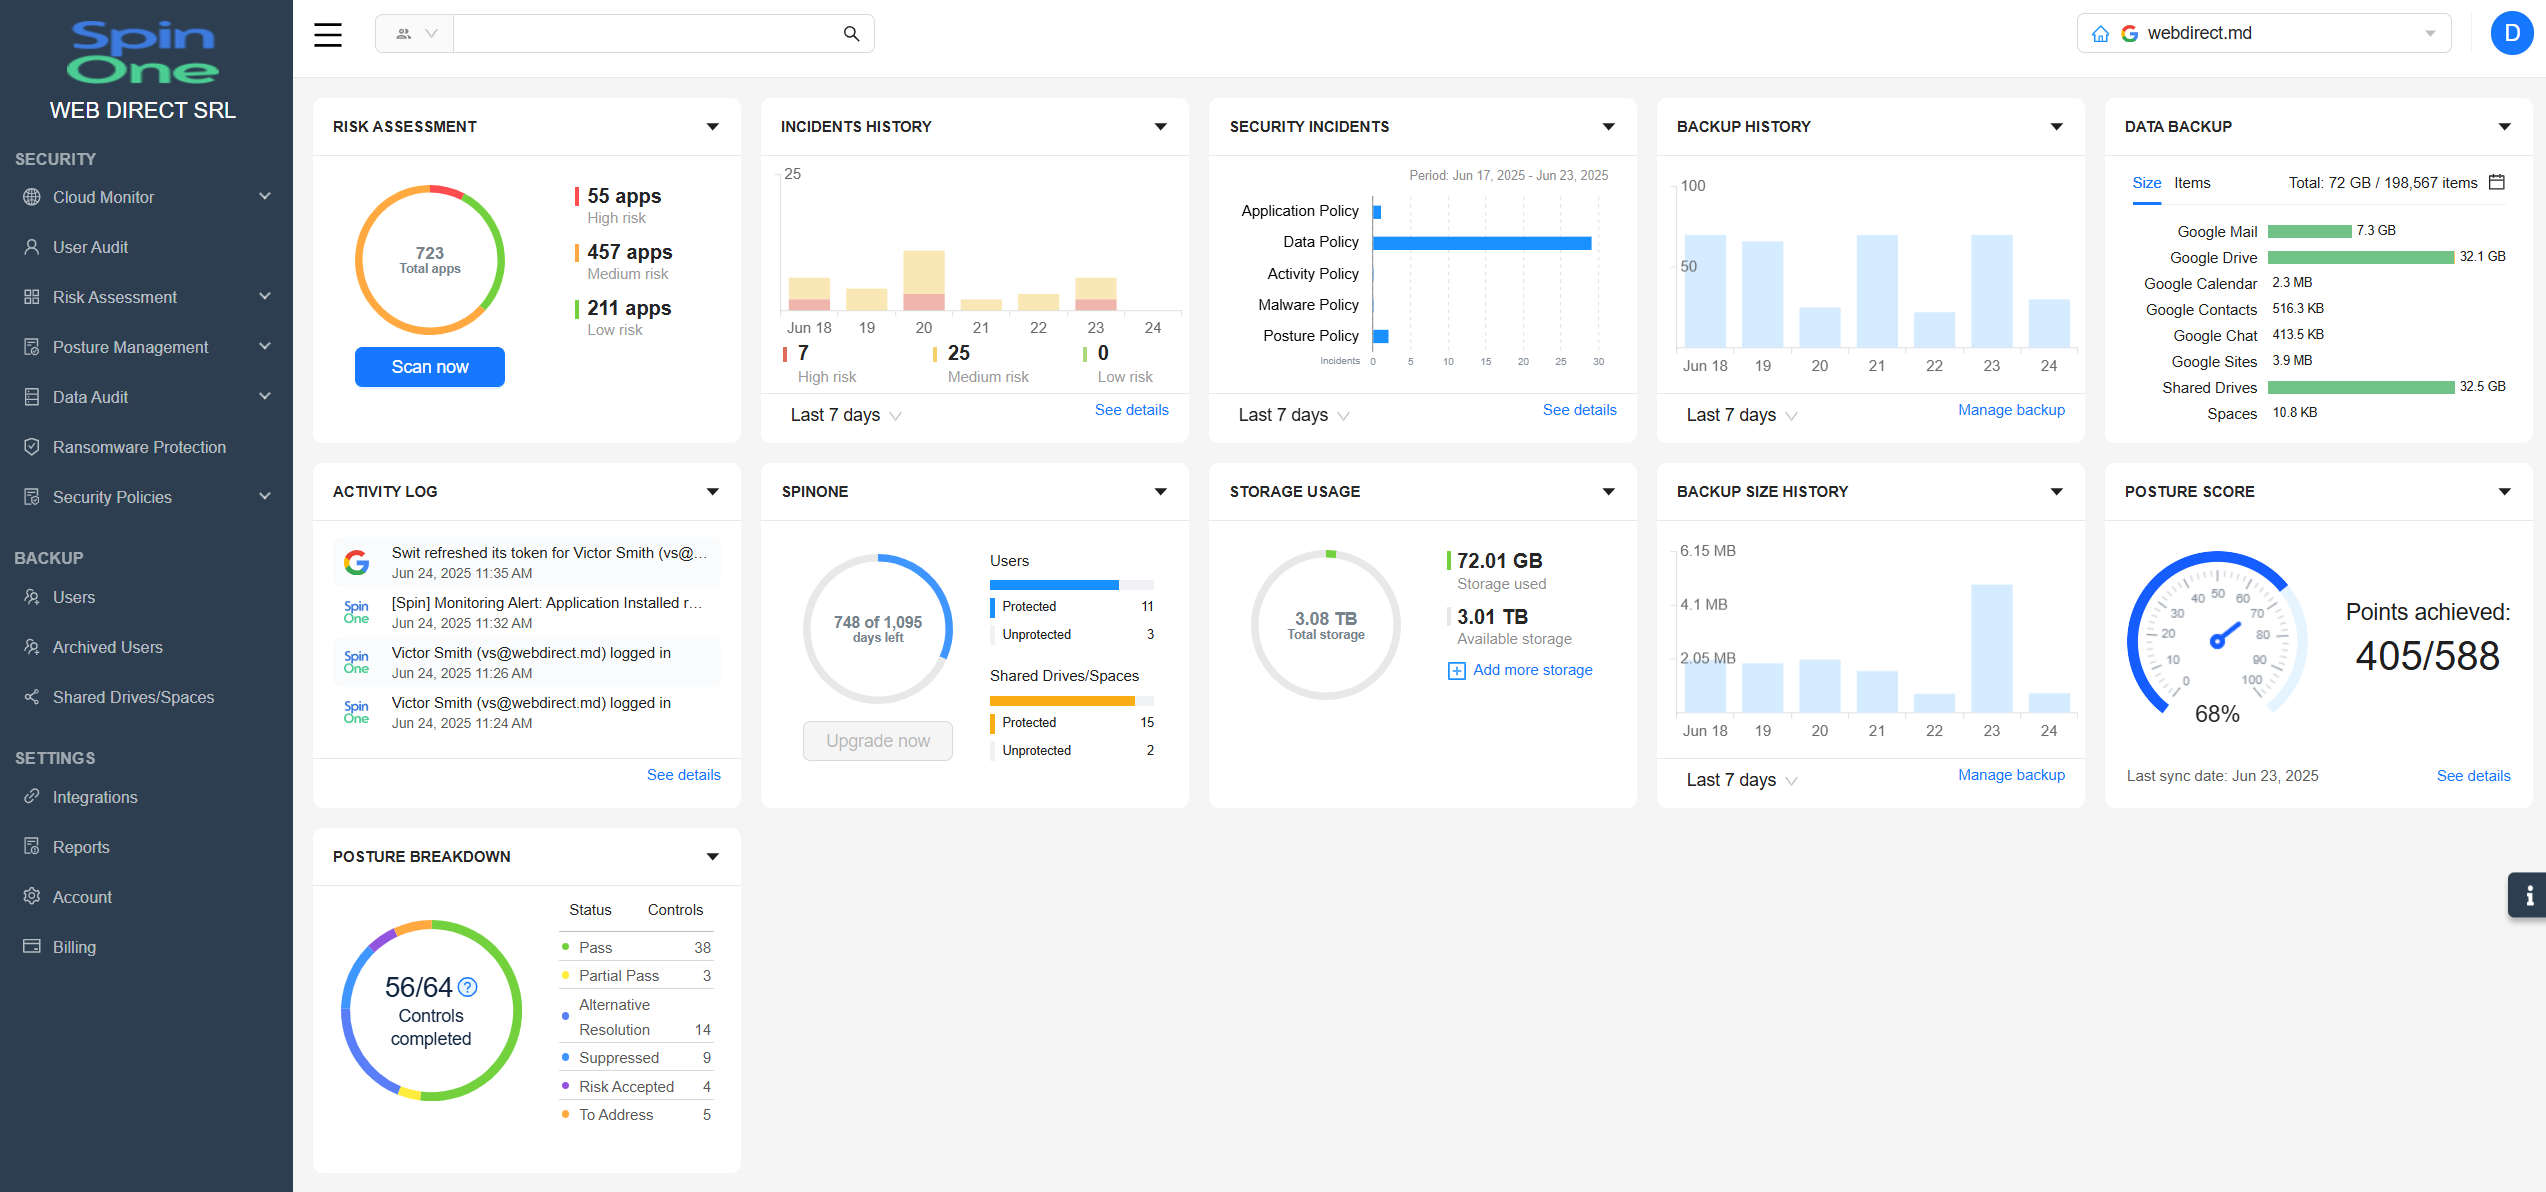
Task: Click the Ransomware Protection shield icon
Action: pyautogui.click(x=32, y=447)
